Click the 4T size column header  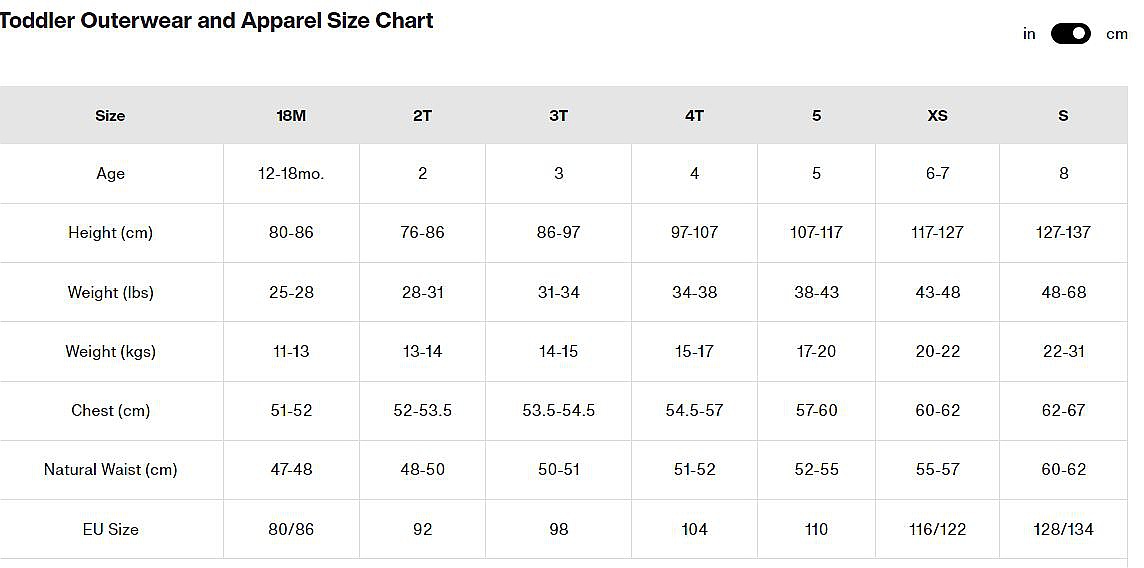(694, 115)
